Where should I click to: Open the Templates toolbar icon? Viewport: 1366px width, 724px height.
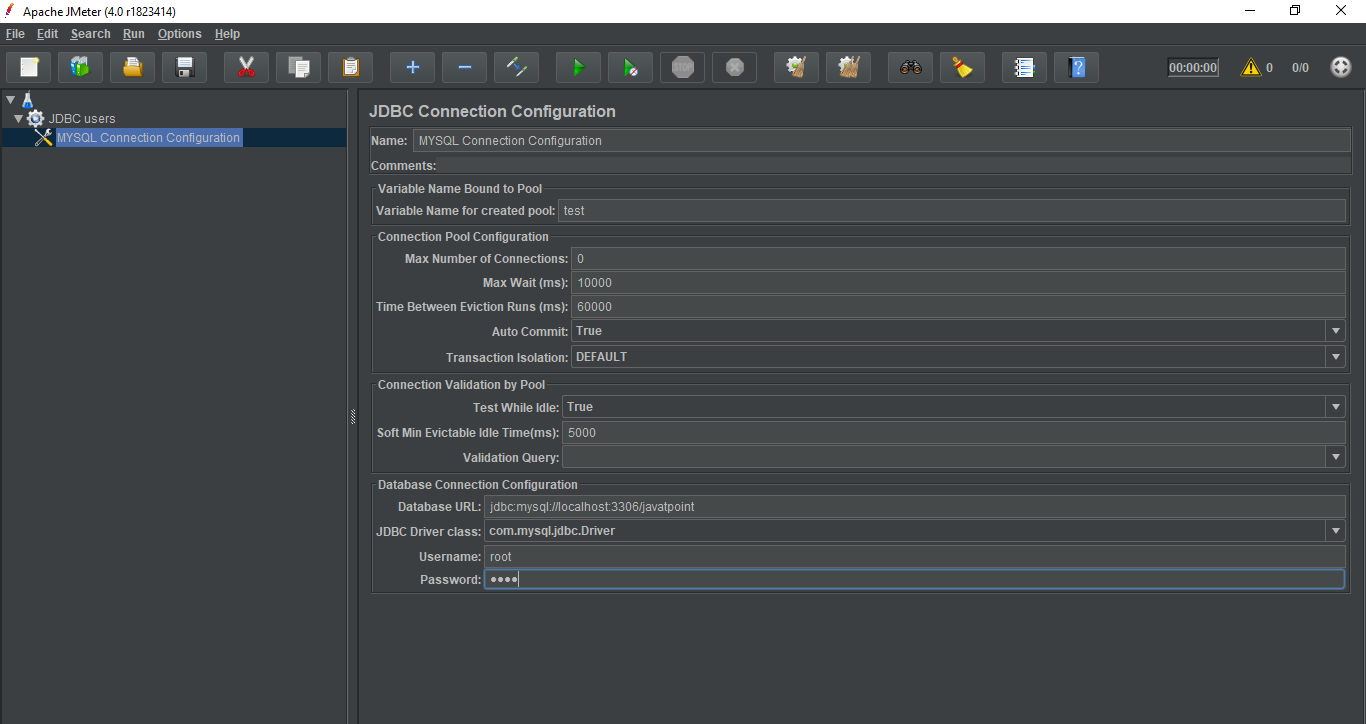[x=80, y=68]
